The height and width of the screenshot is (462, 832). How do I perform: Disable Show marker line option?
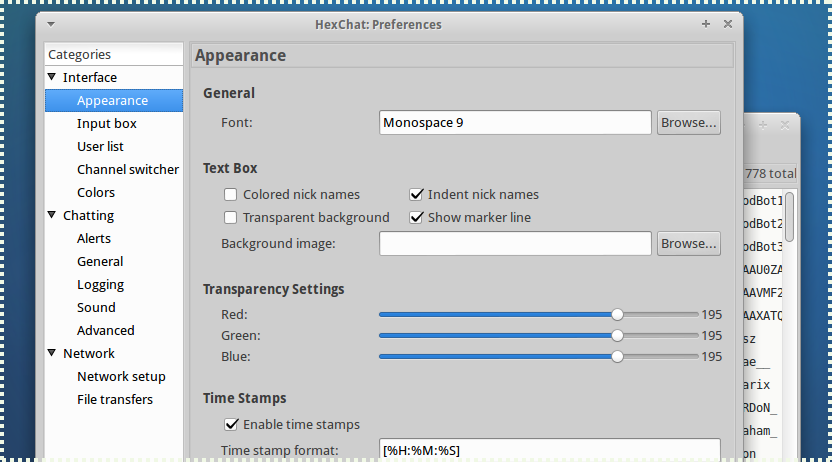click(x=416, y=217)
